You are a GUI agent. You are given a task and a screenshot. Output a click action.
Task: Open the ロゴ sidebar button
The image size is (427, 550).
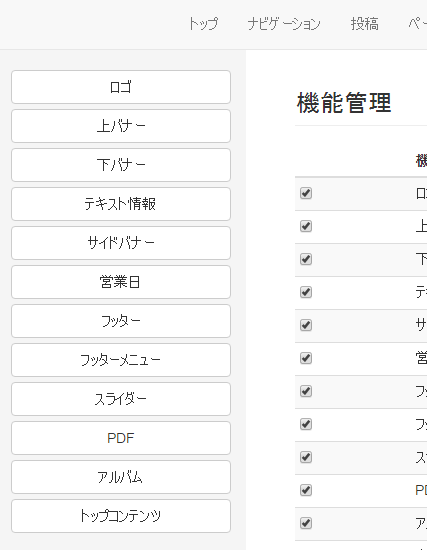click(121, 87)
